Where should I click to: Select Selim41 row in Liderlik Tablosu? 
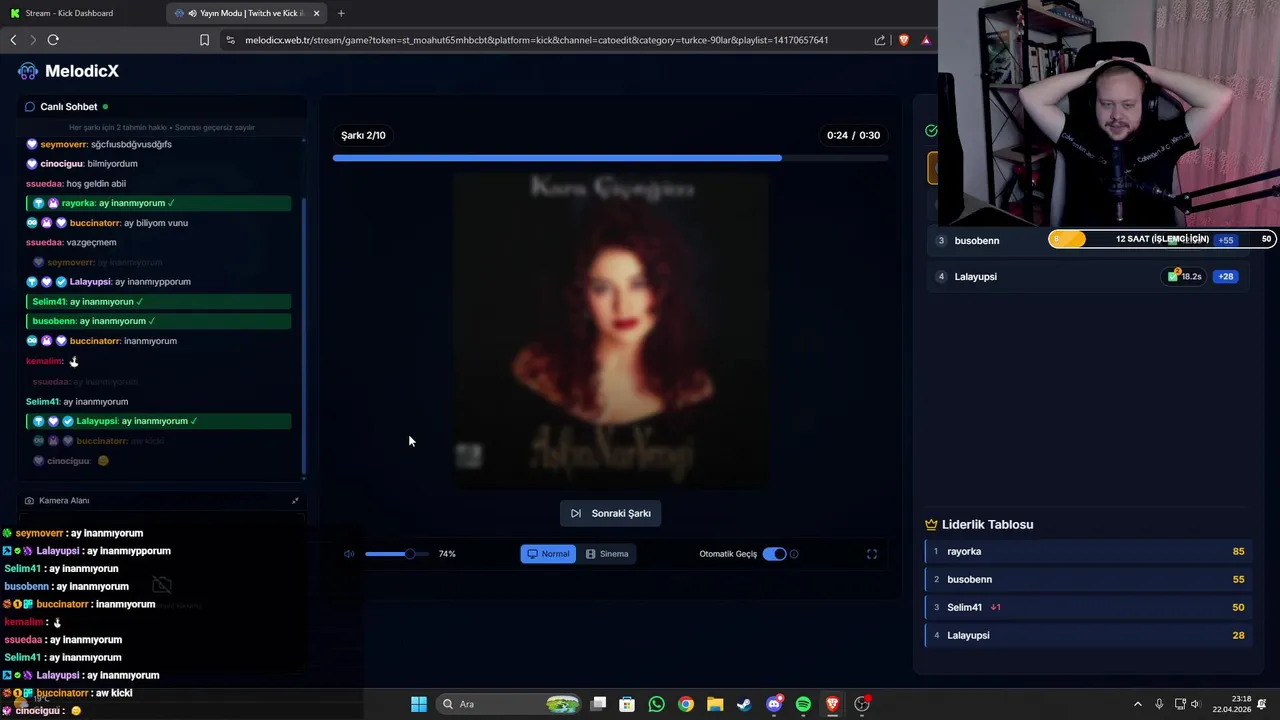click(x=1088, y=608)
